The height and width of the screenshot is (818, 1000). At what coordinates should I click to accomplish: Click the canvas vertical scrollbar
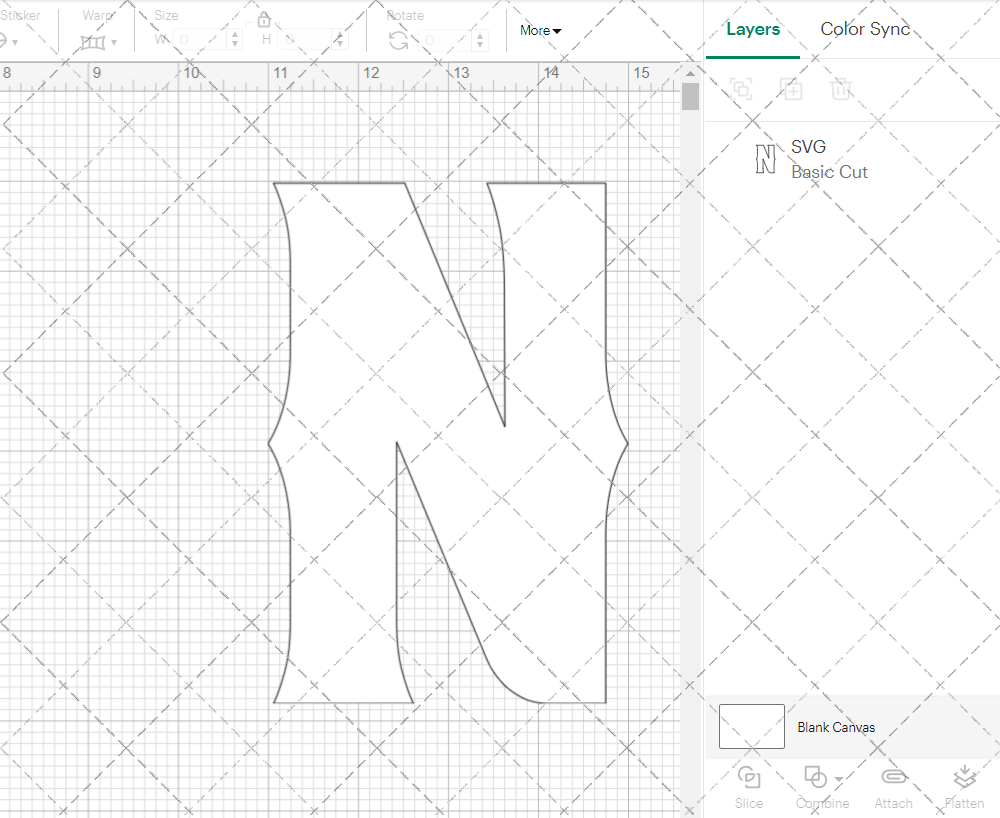(689, 95)
